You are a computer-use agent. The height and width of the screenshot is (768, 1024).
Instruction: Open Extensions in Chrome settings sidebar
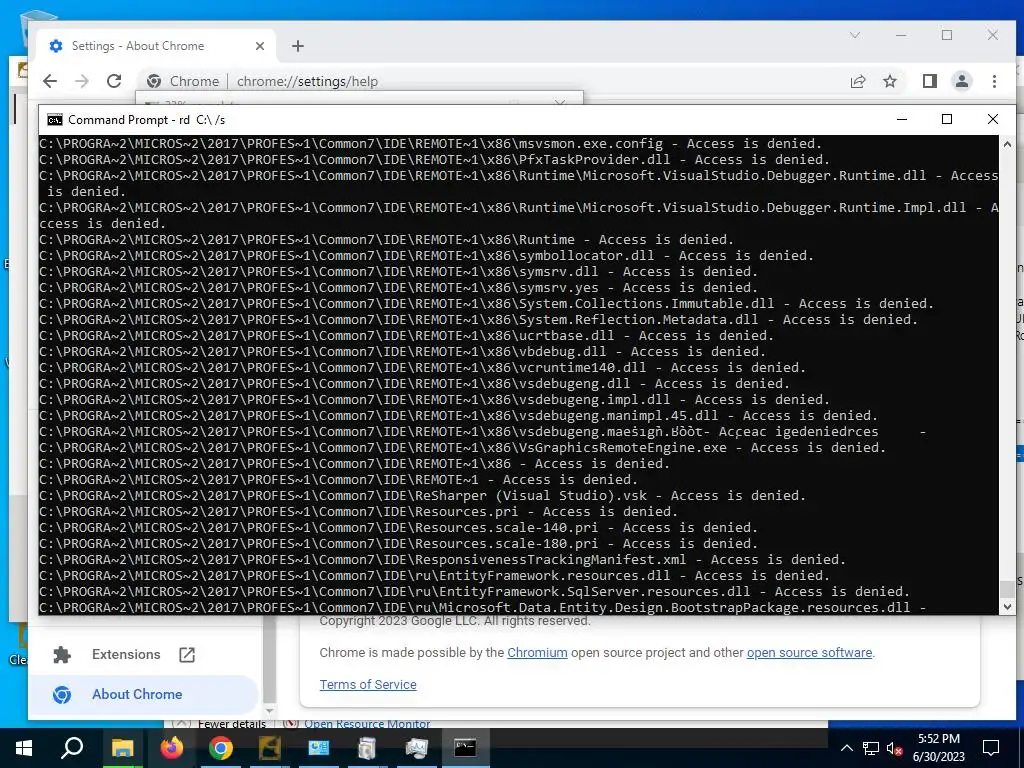tap(126, 654)
